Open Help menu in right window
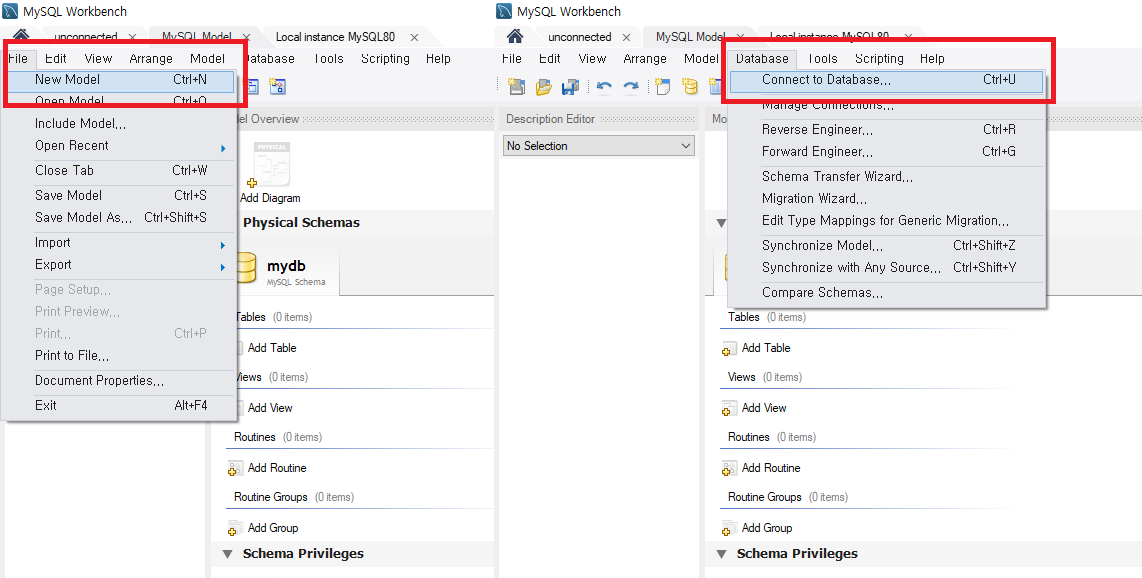Image resolution: width=1142 pixels, height=578 pixels. pos(932,59)
